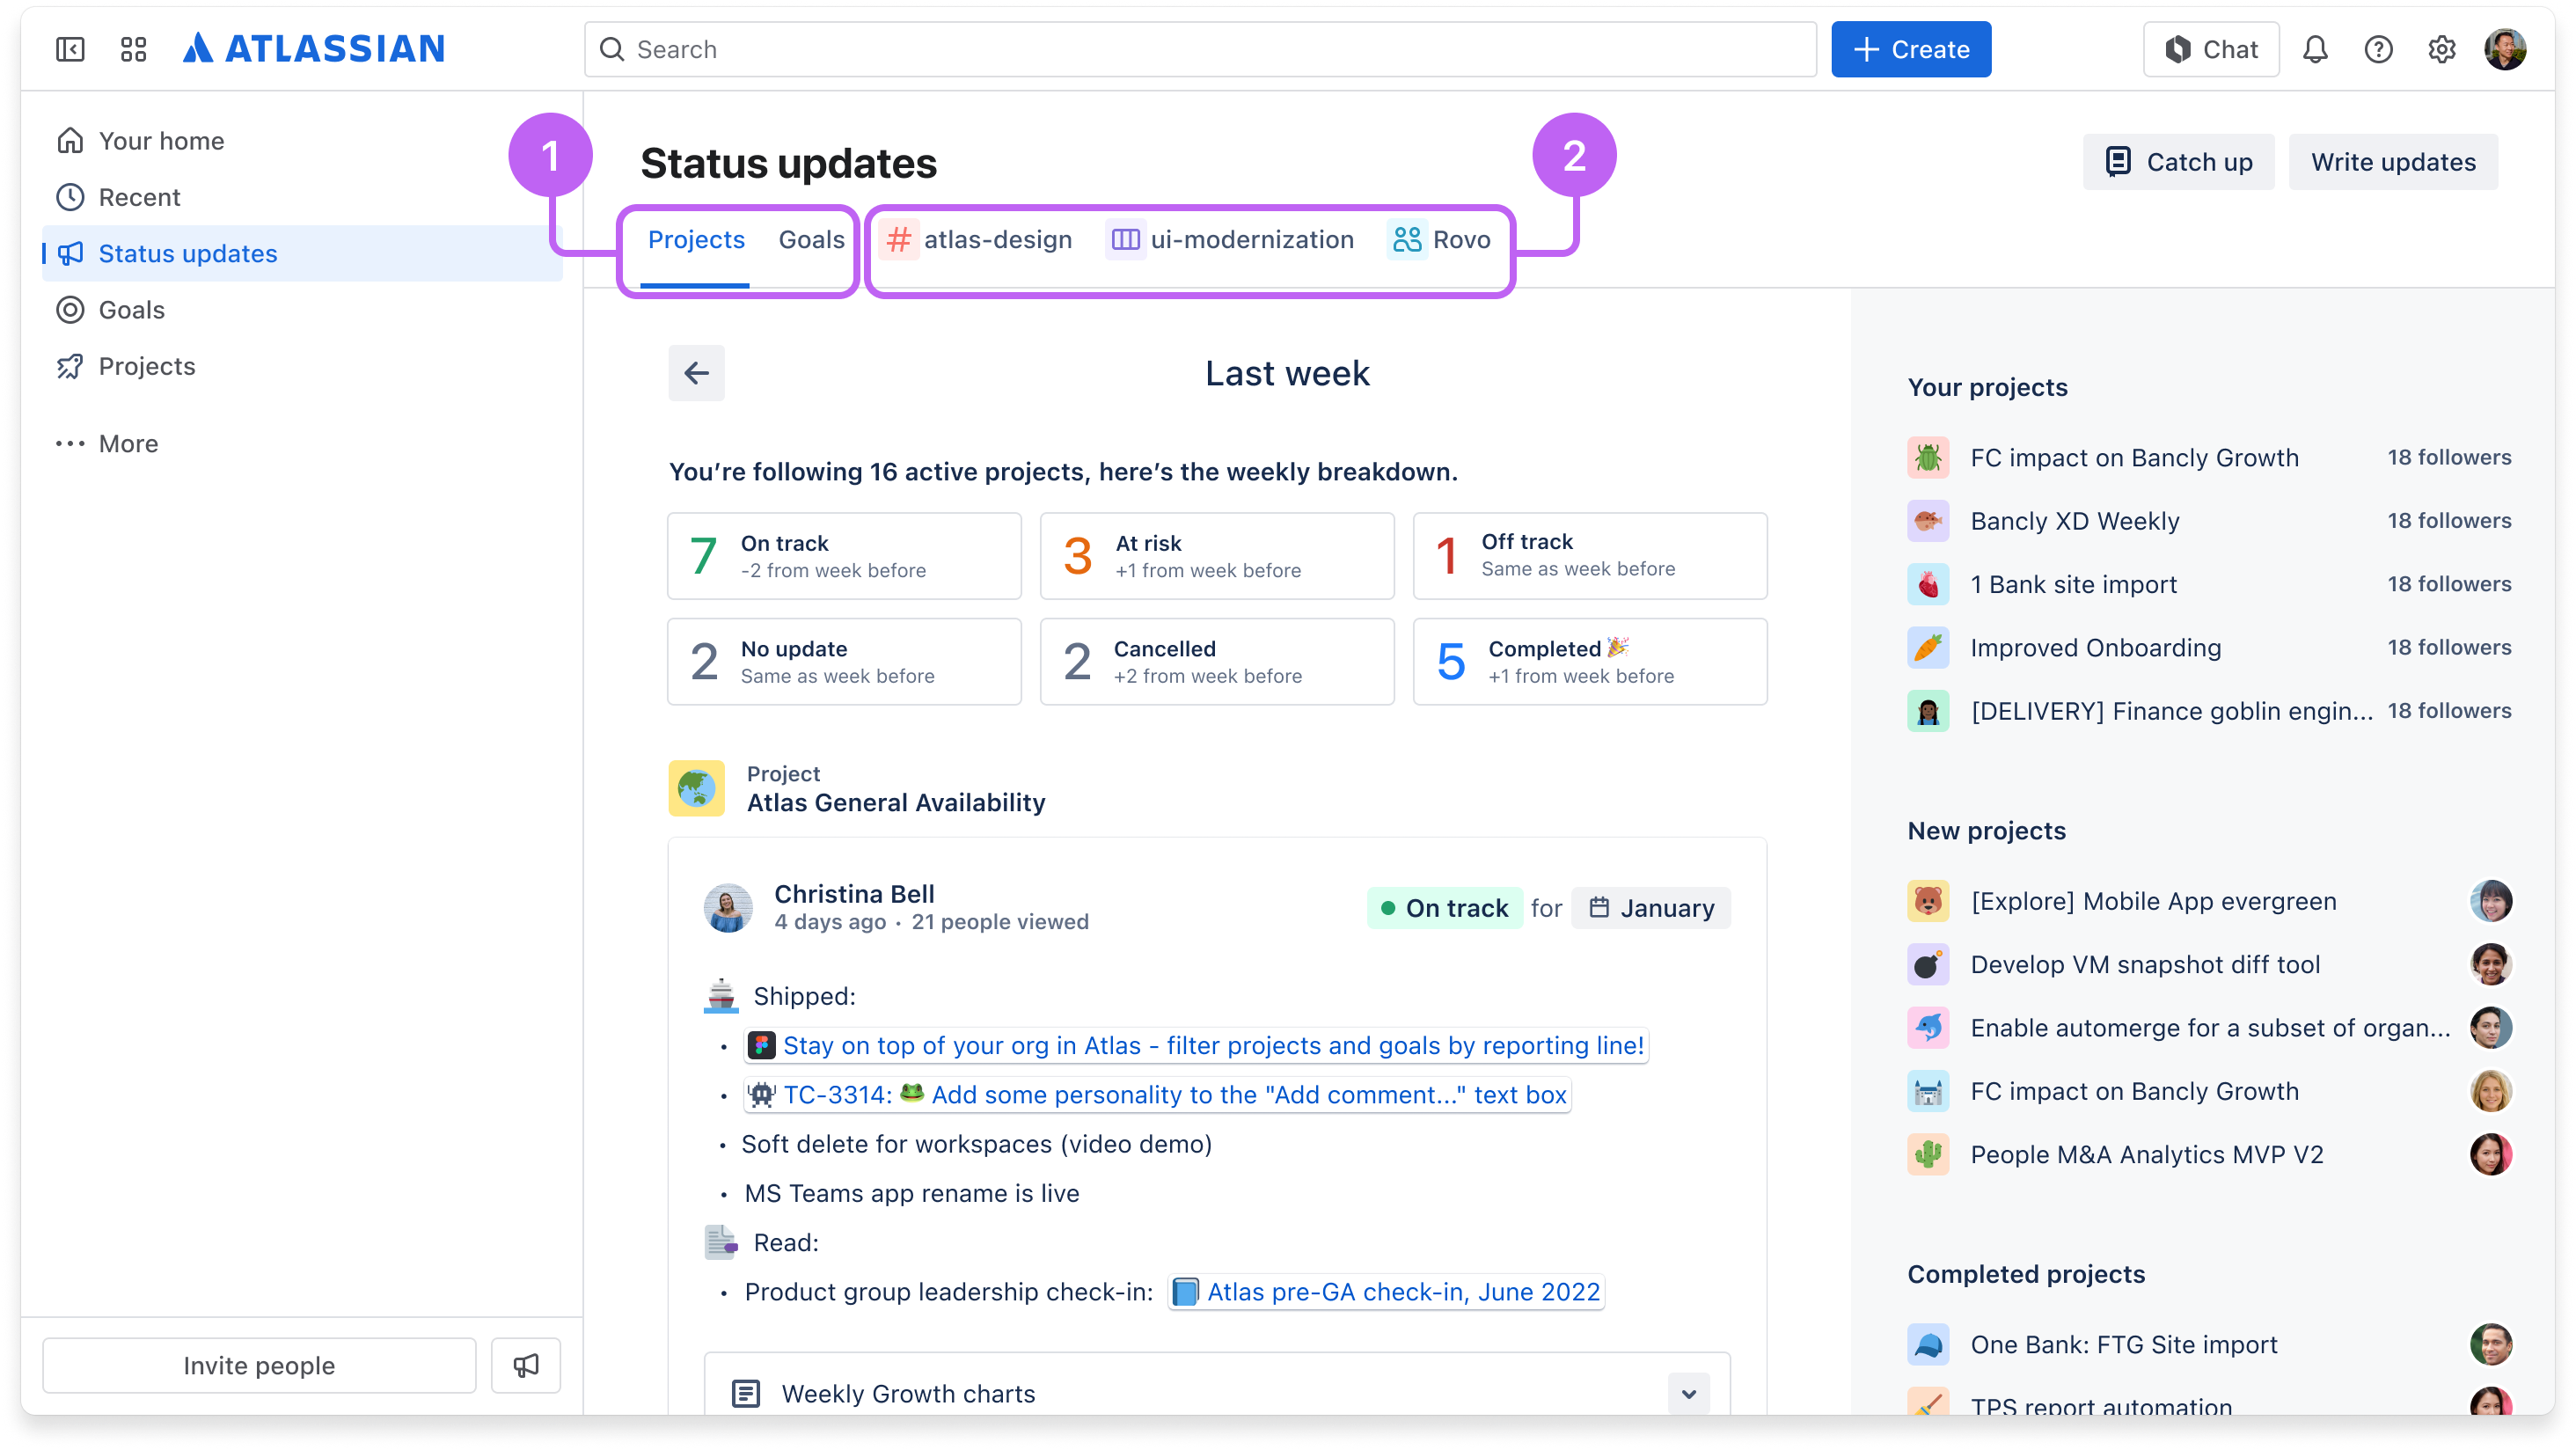Click the Bancly XD Weekly fish icon
2576x1450 pixels.
pos(1928,520)
